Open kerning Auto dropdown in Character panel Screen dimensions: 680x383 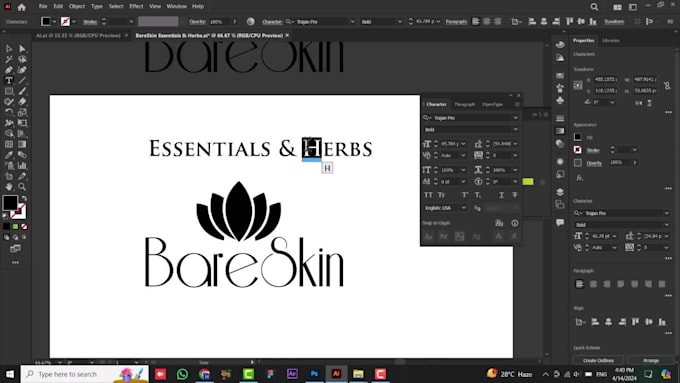pyautogui.click(x=463, y=155)
